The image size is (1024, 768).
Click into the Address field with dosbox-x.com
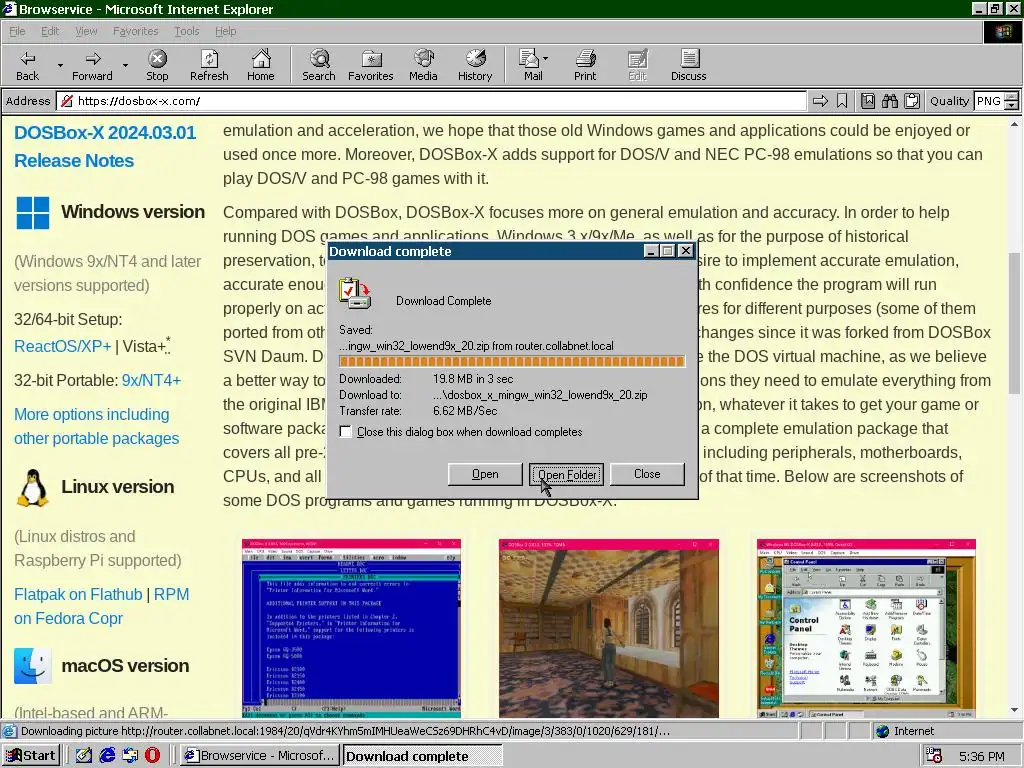431,101
